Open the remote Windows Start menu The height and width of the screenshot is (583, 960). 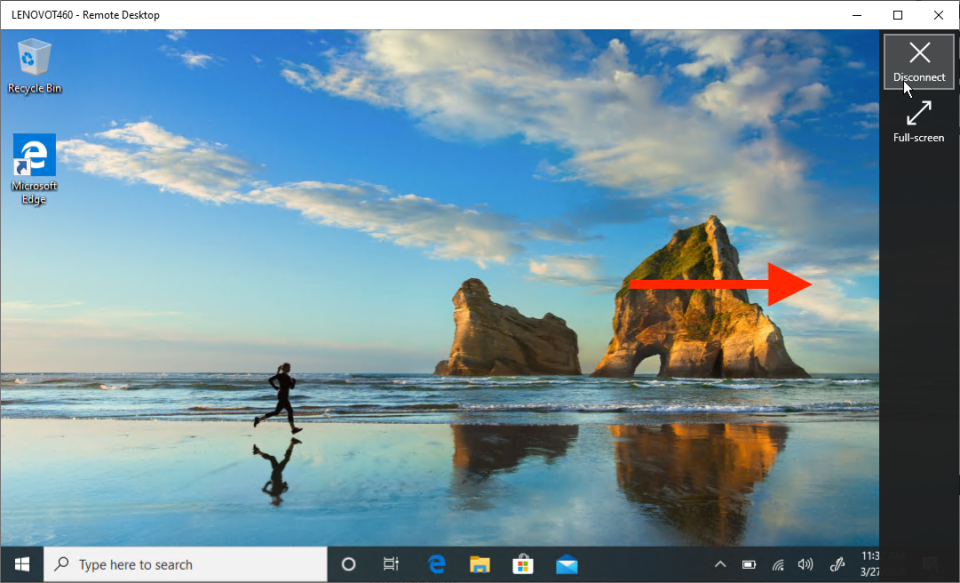tap(22, 564)
